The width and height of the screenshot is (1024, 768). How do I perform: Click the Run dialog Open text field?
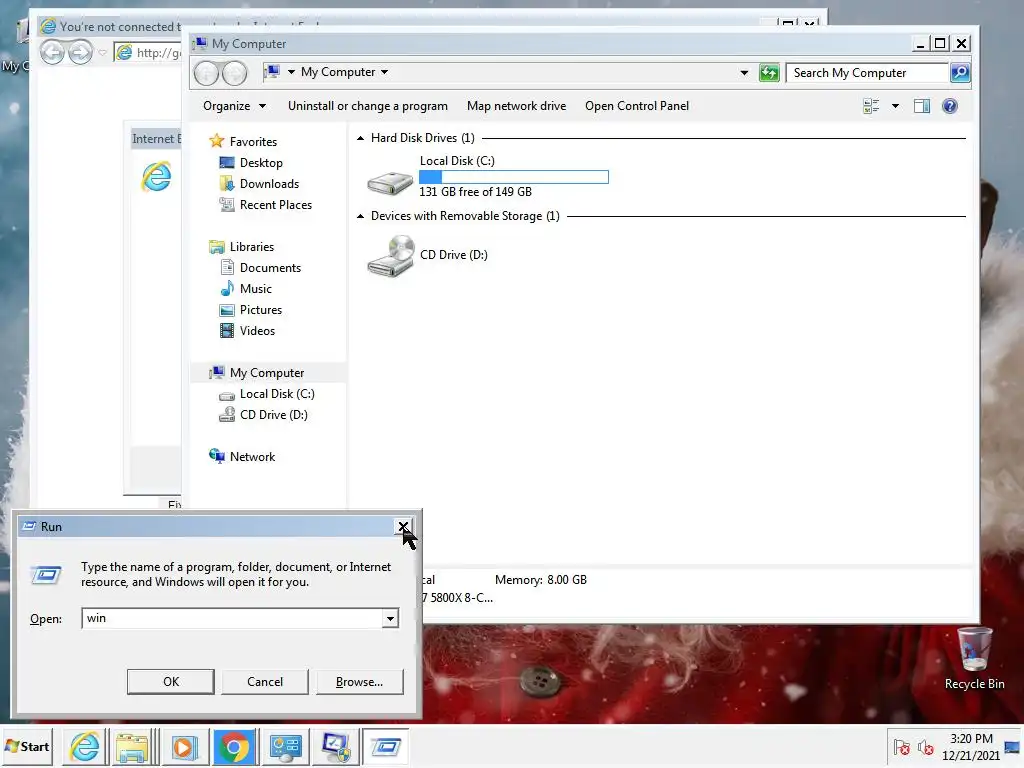coord(232,618)
